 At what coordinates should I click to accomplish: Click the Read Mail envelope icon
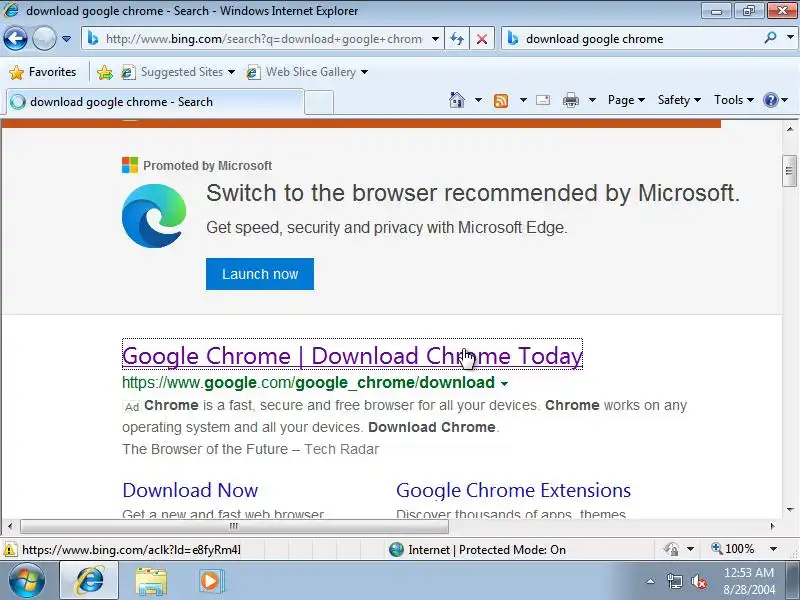(x=543, y=100)
